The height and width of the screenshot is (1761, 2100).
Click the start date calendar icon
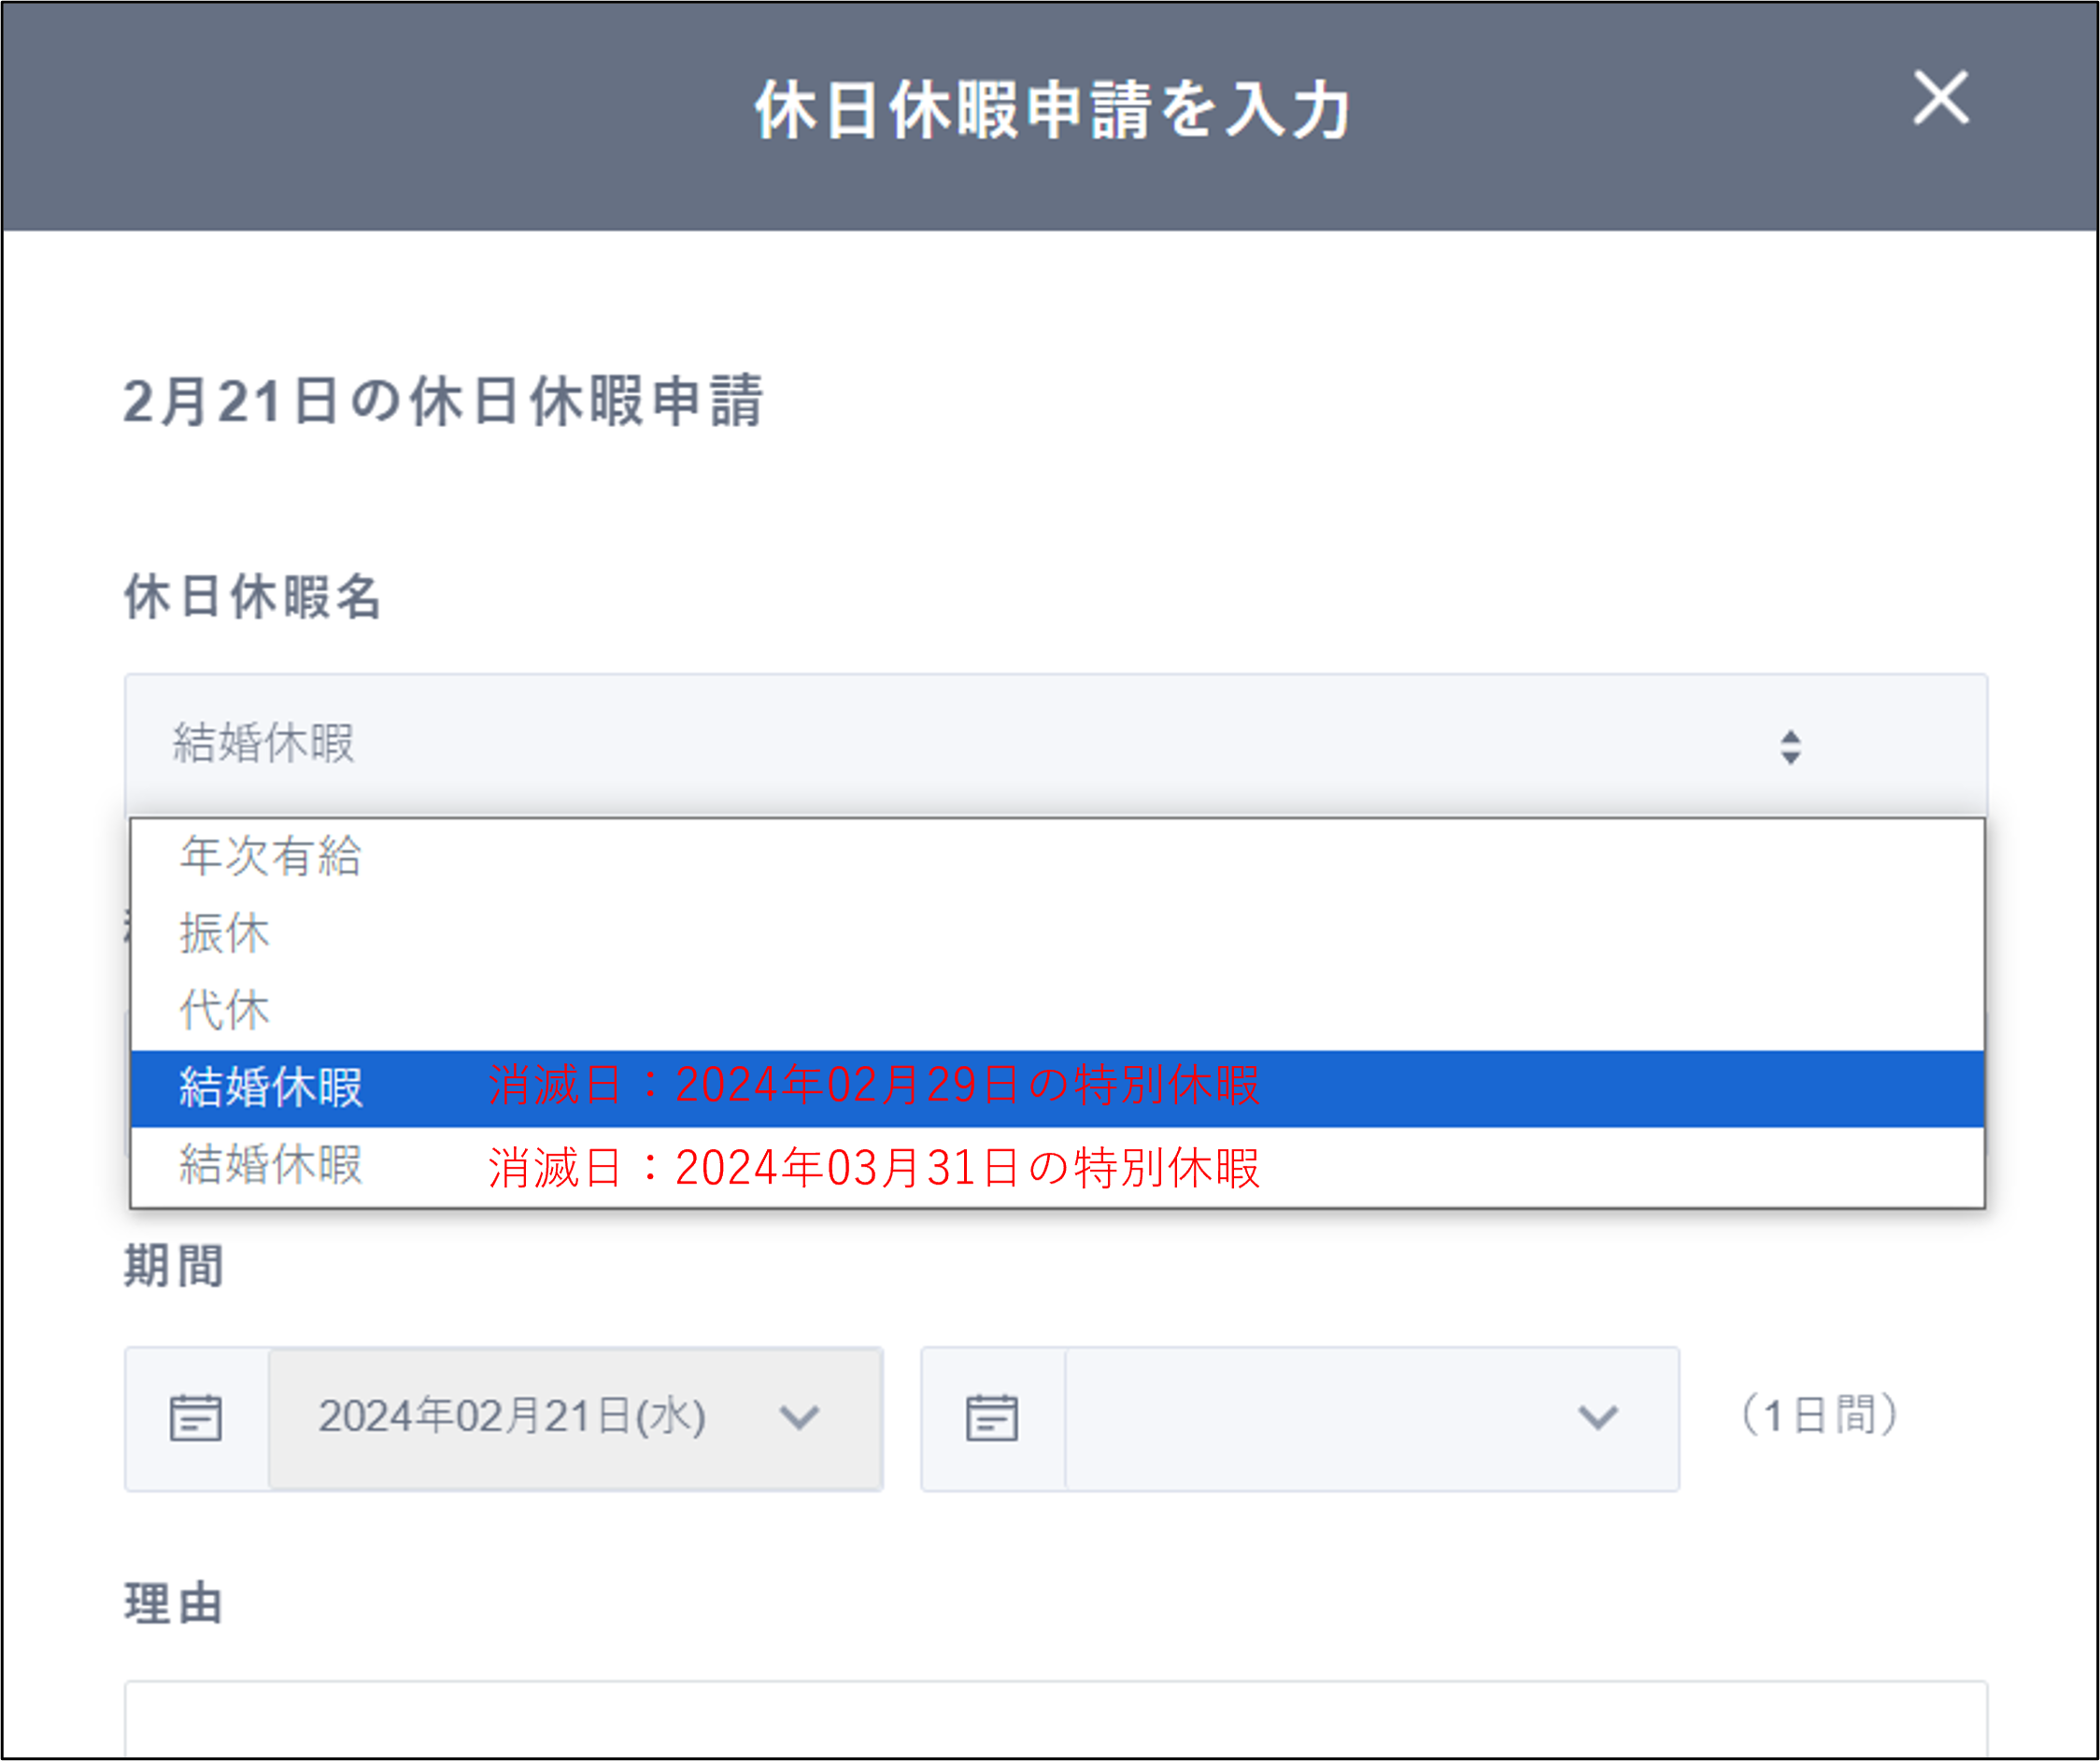pyautogui.click(x=195, y=1418)
